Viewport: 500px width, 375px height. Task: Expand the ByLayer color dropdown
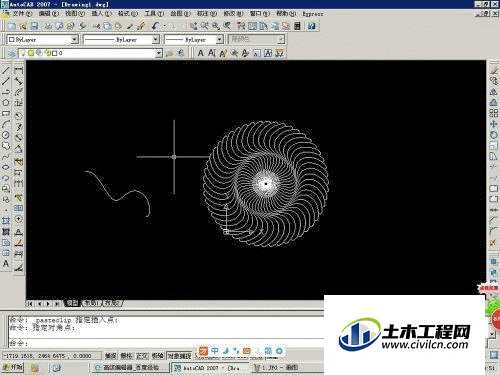pyautogui.click(x=75, y=39)
